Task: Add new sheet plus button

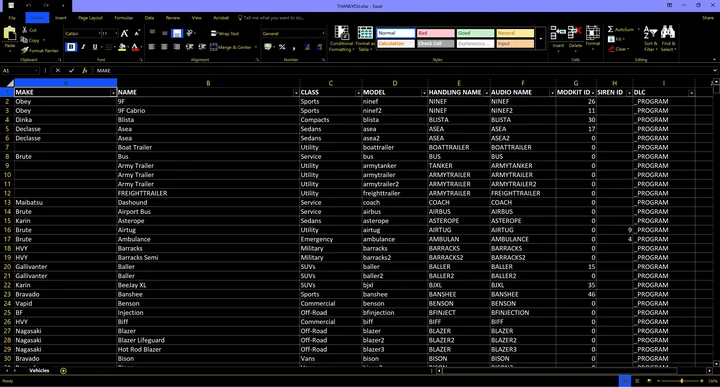Action: [x=63, y=370]
